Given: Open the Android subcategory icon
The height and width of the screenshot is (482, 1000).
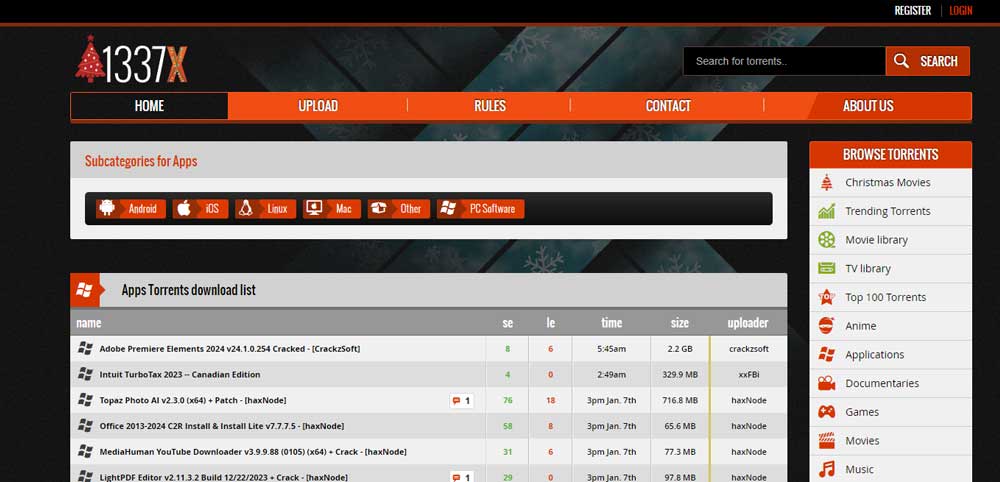Looking at the screenshot, I should click(x=106, y=209).
